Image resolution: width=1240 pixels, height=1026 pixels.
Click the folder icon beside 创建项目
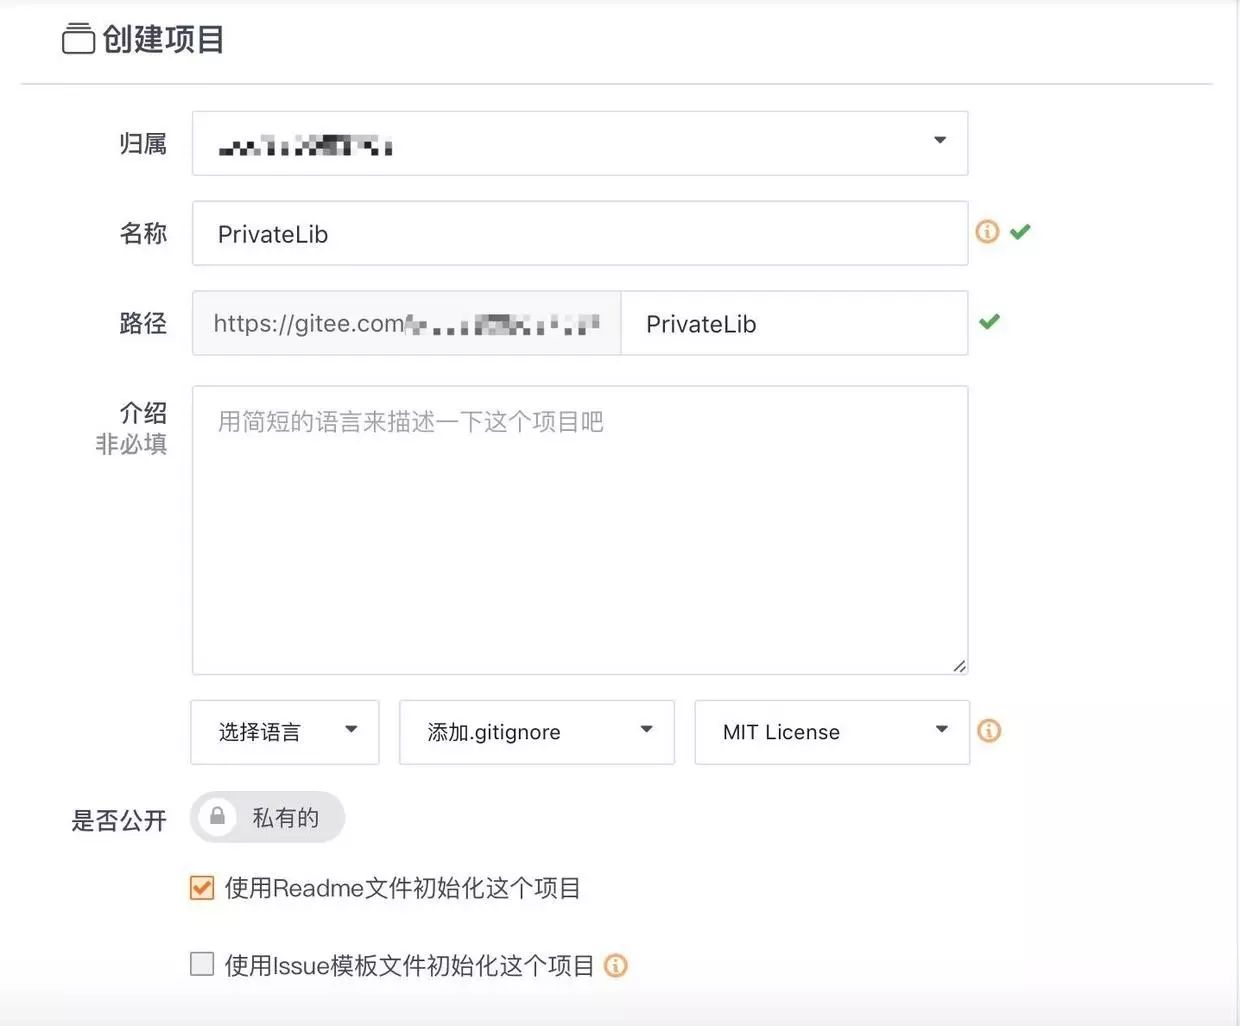pos(78,39)
